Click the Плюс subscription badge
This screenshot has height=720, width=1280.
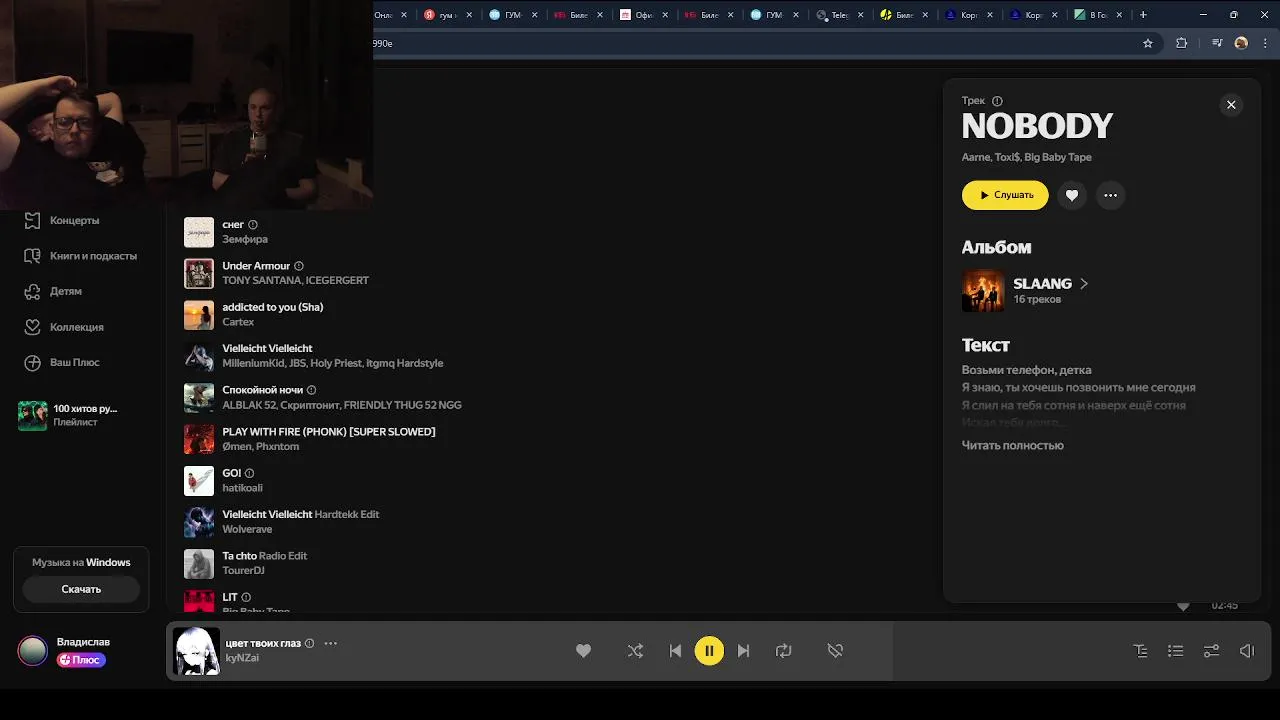coord(81,660)
